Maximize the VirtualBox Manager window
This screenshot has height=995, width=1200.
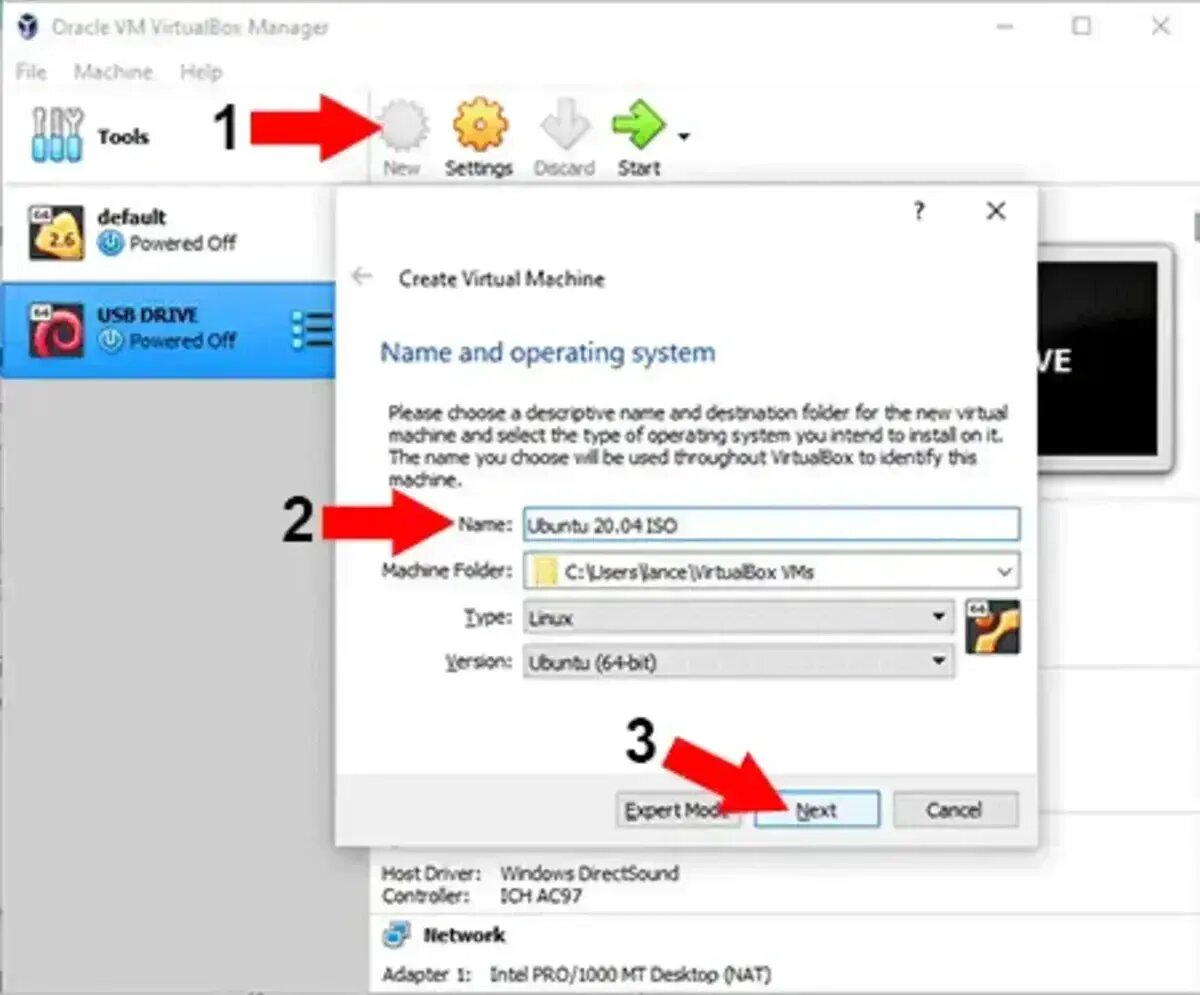1081,27
